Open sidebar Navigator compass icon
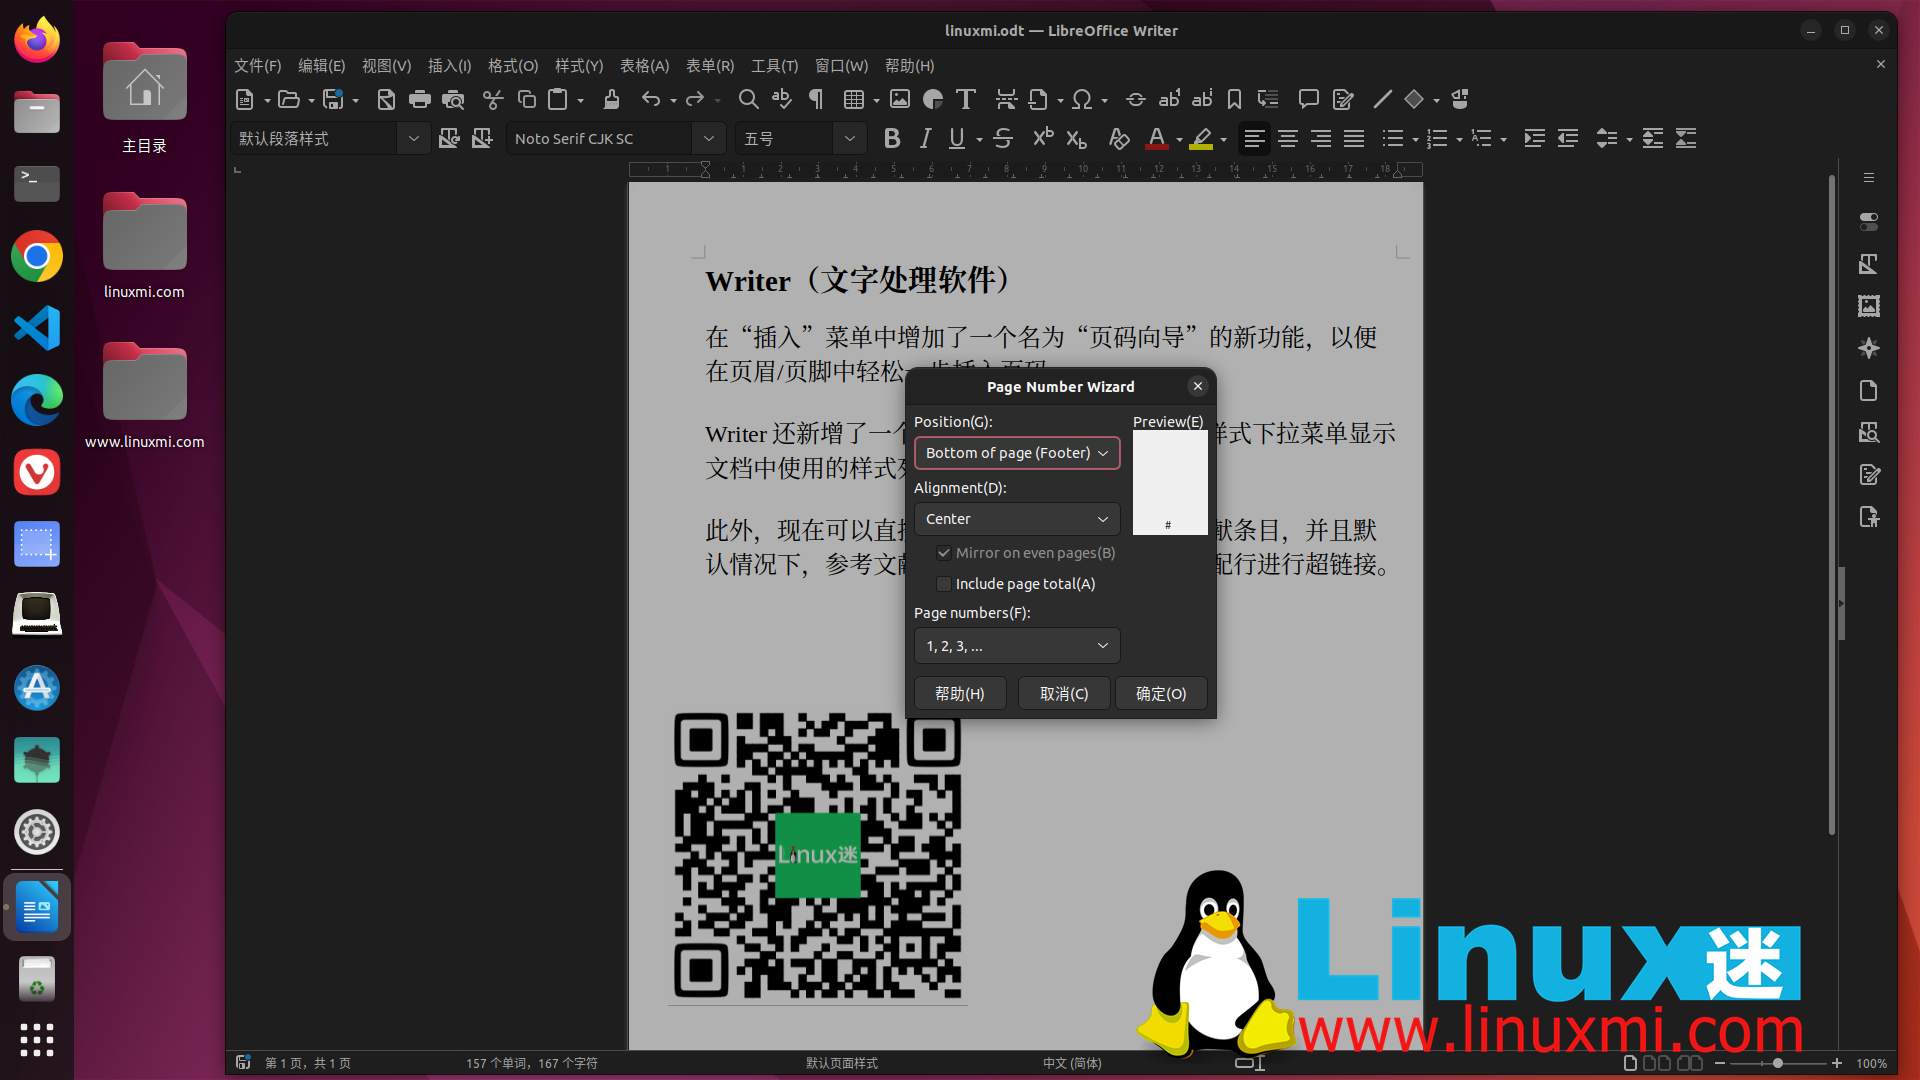This screenshot has height=1080, width=1920. (x=1868, y=348)
